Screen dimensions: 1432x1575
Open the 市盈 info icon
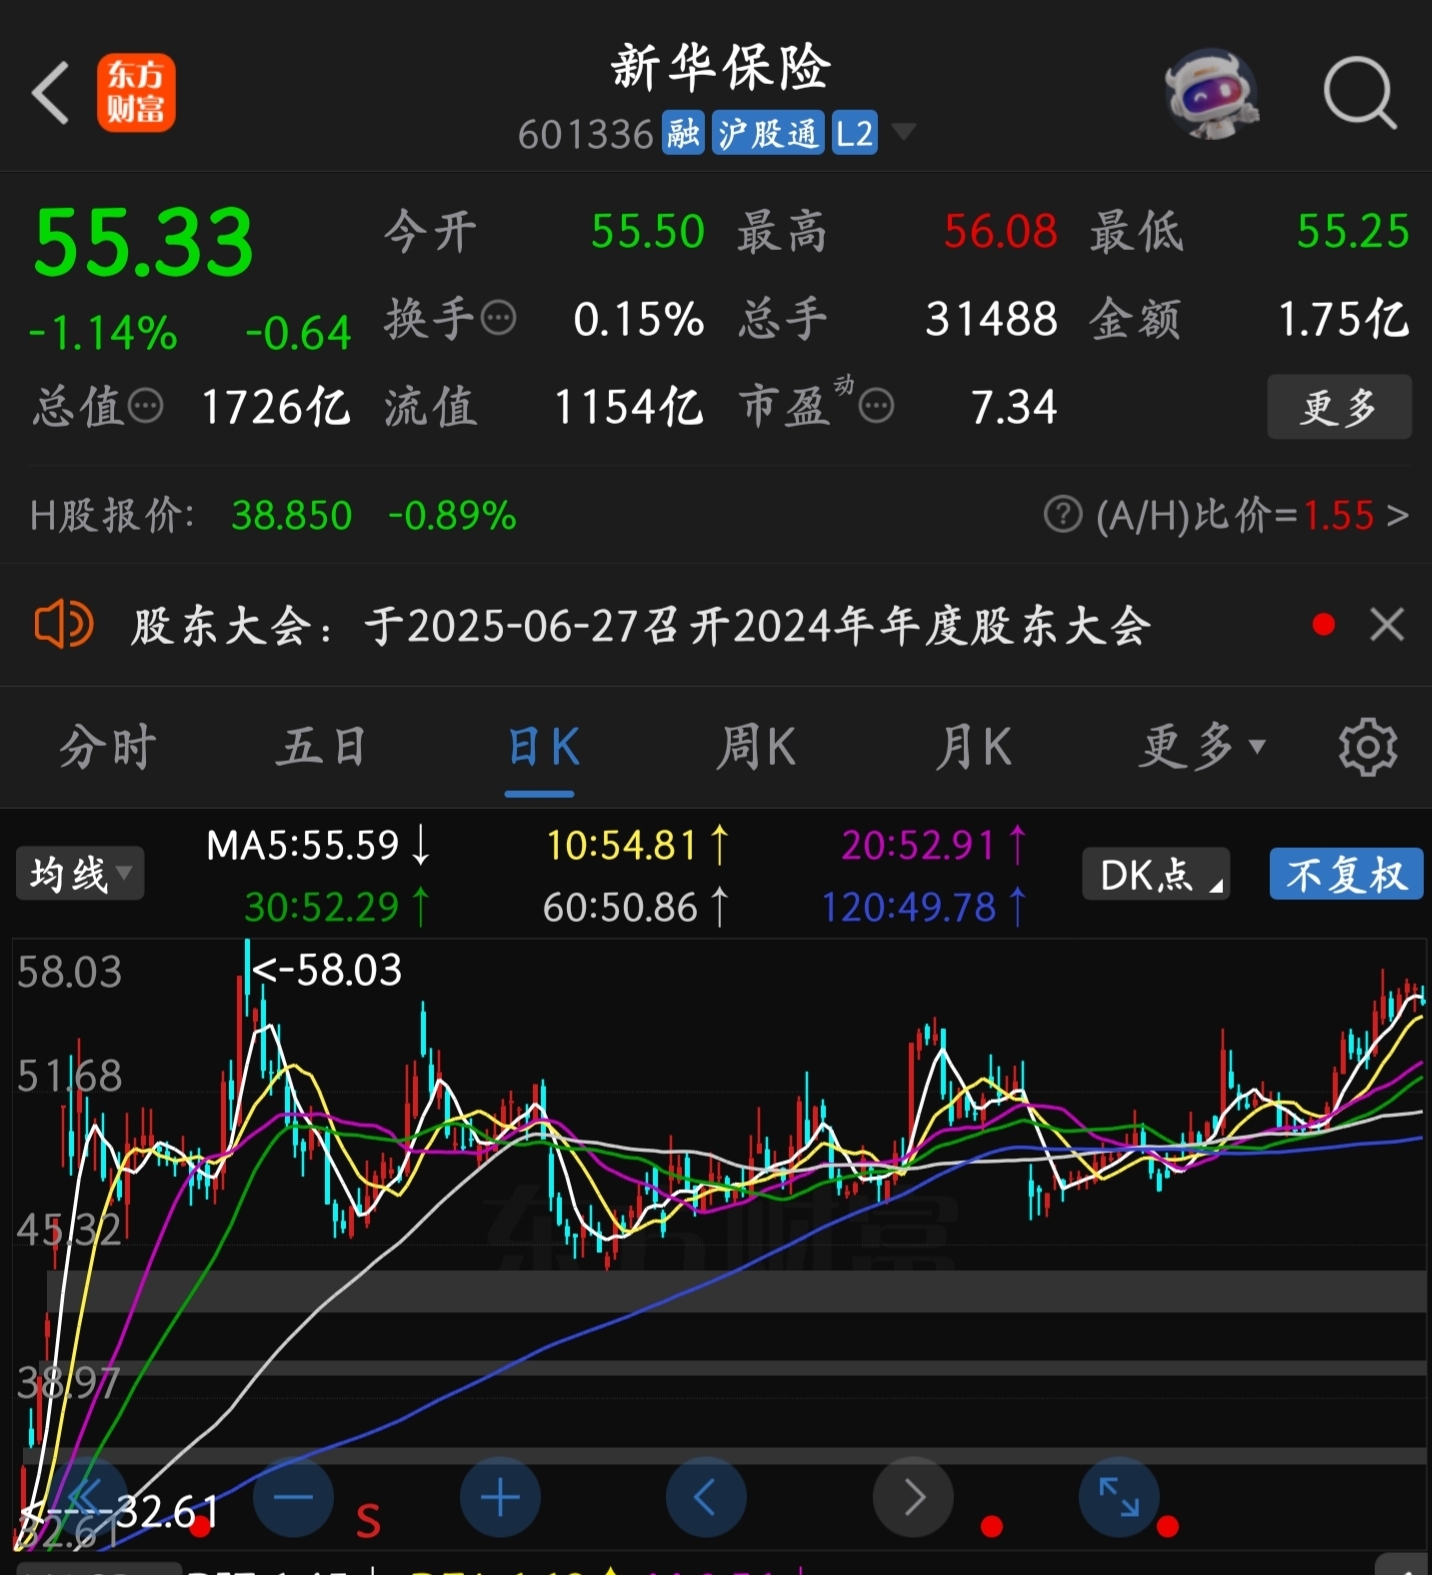tap(877, 407)
